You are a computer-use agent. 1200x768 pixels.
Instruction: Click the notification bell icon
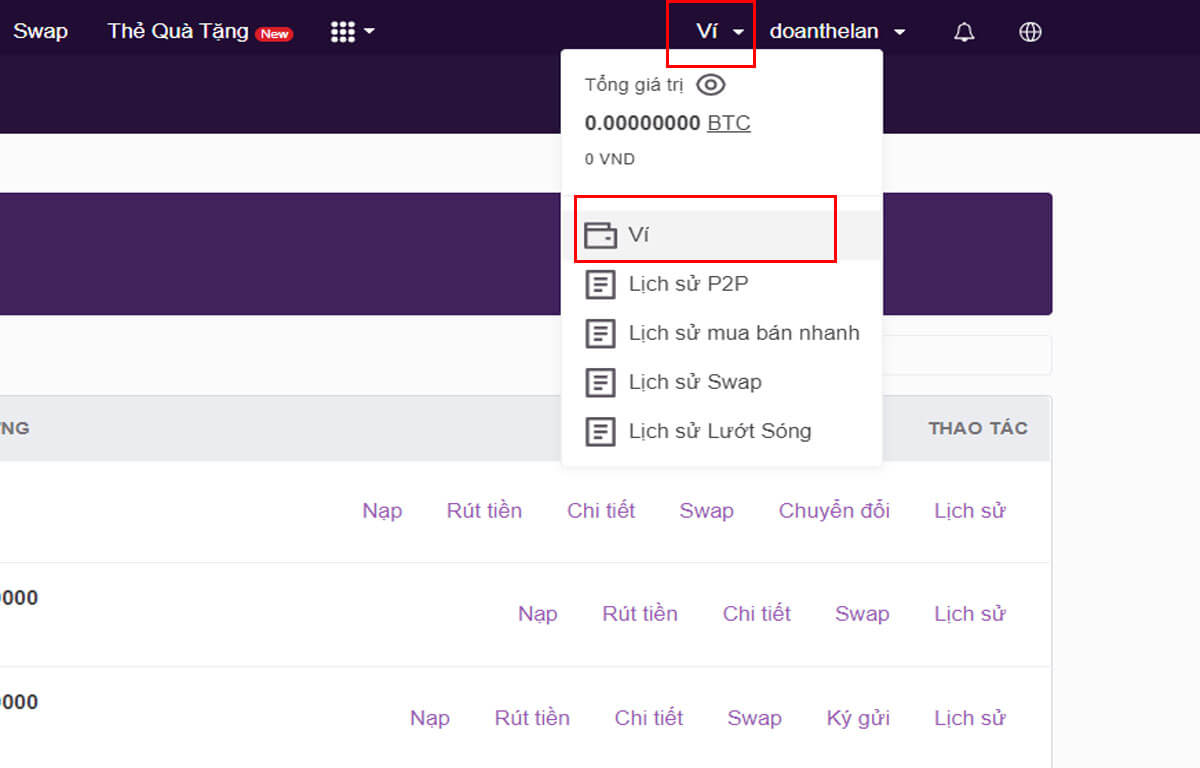pyautogui.click(x=964, y=32)
